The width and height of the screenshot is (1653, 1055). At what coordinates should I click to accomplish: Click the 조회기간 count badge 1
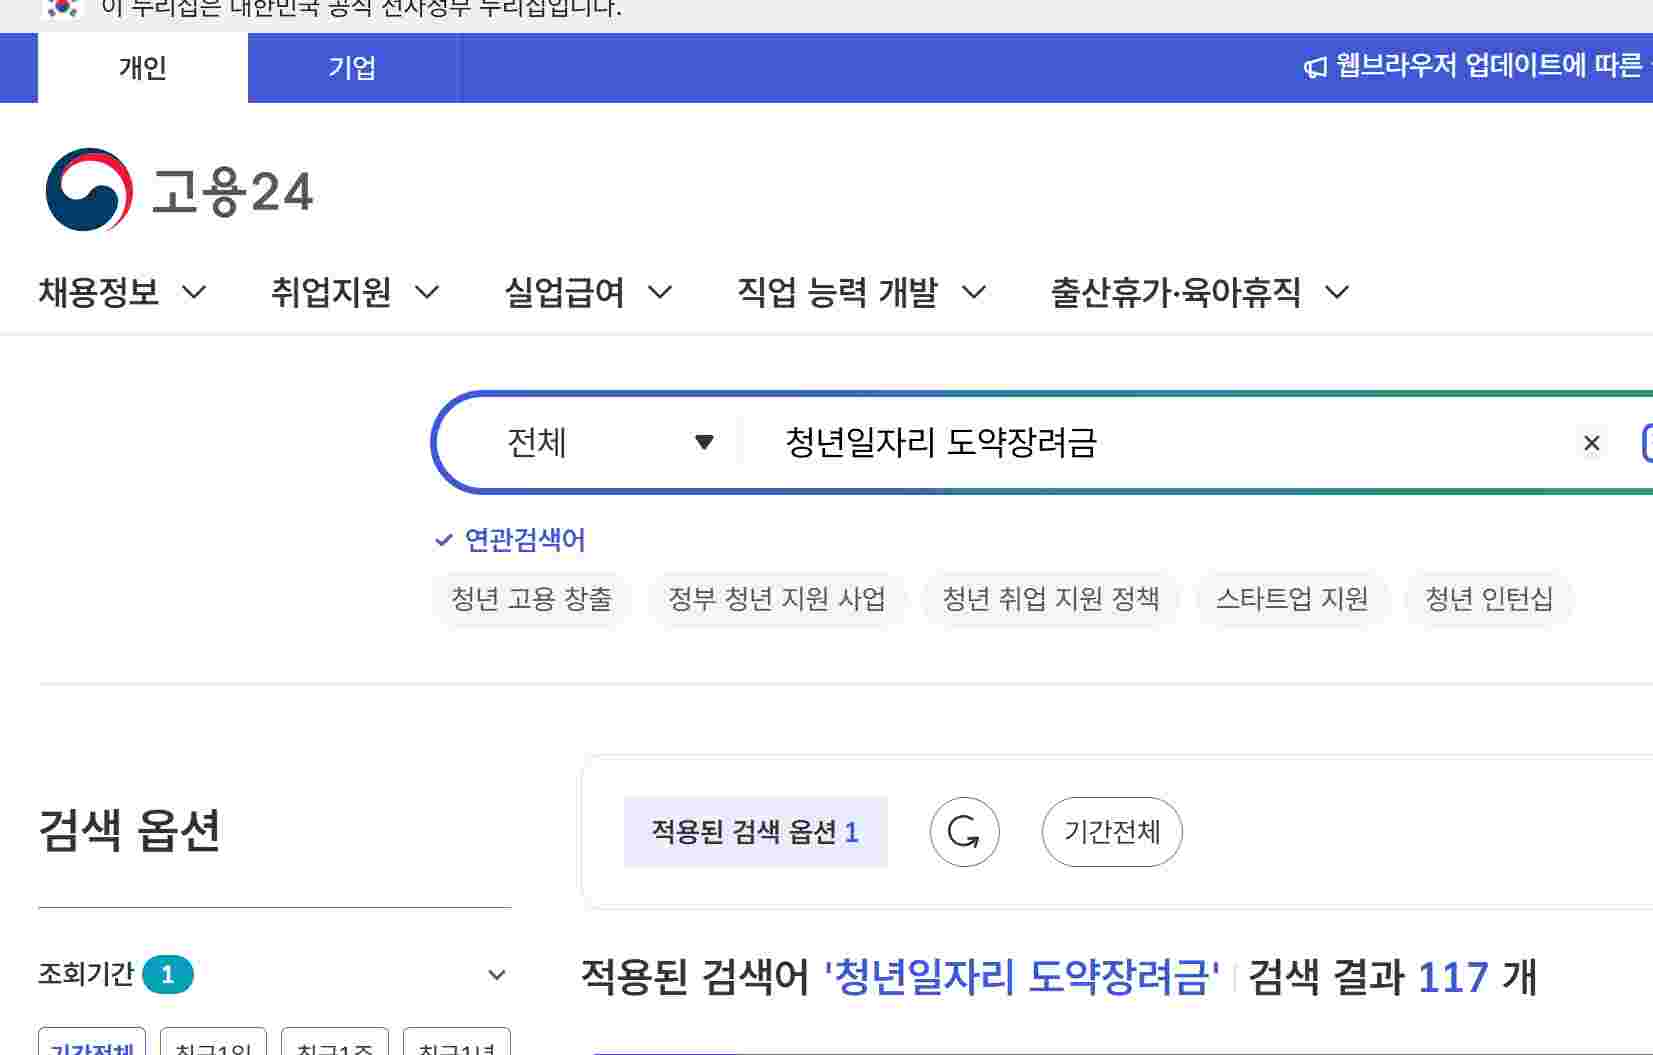(x=168, y=975)
